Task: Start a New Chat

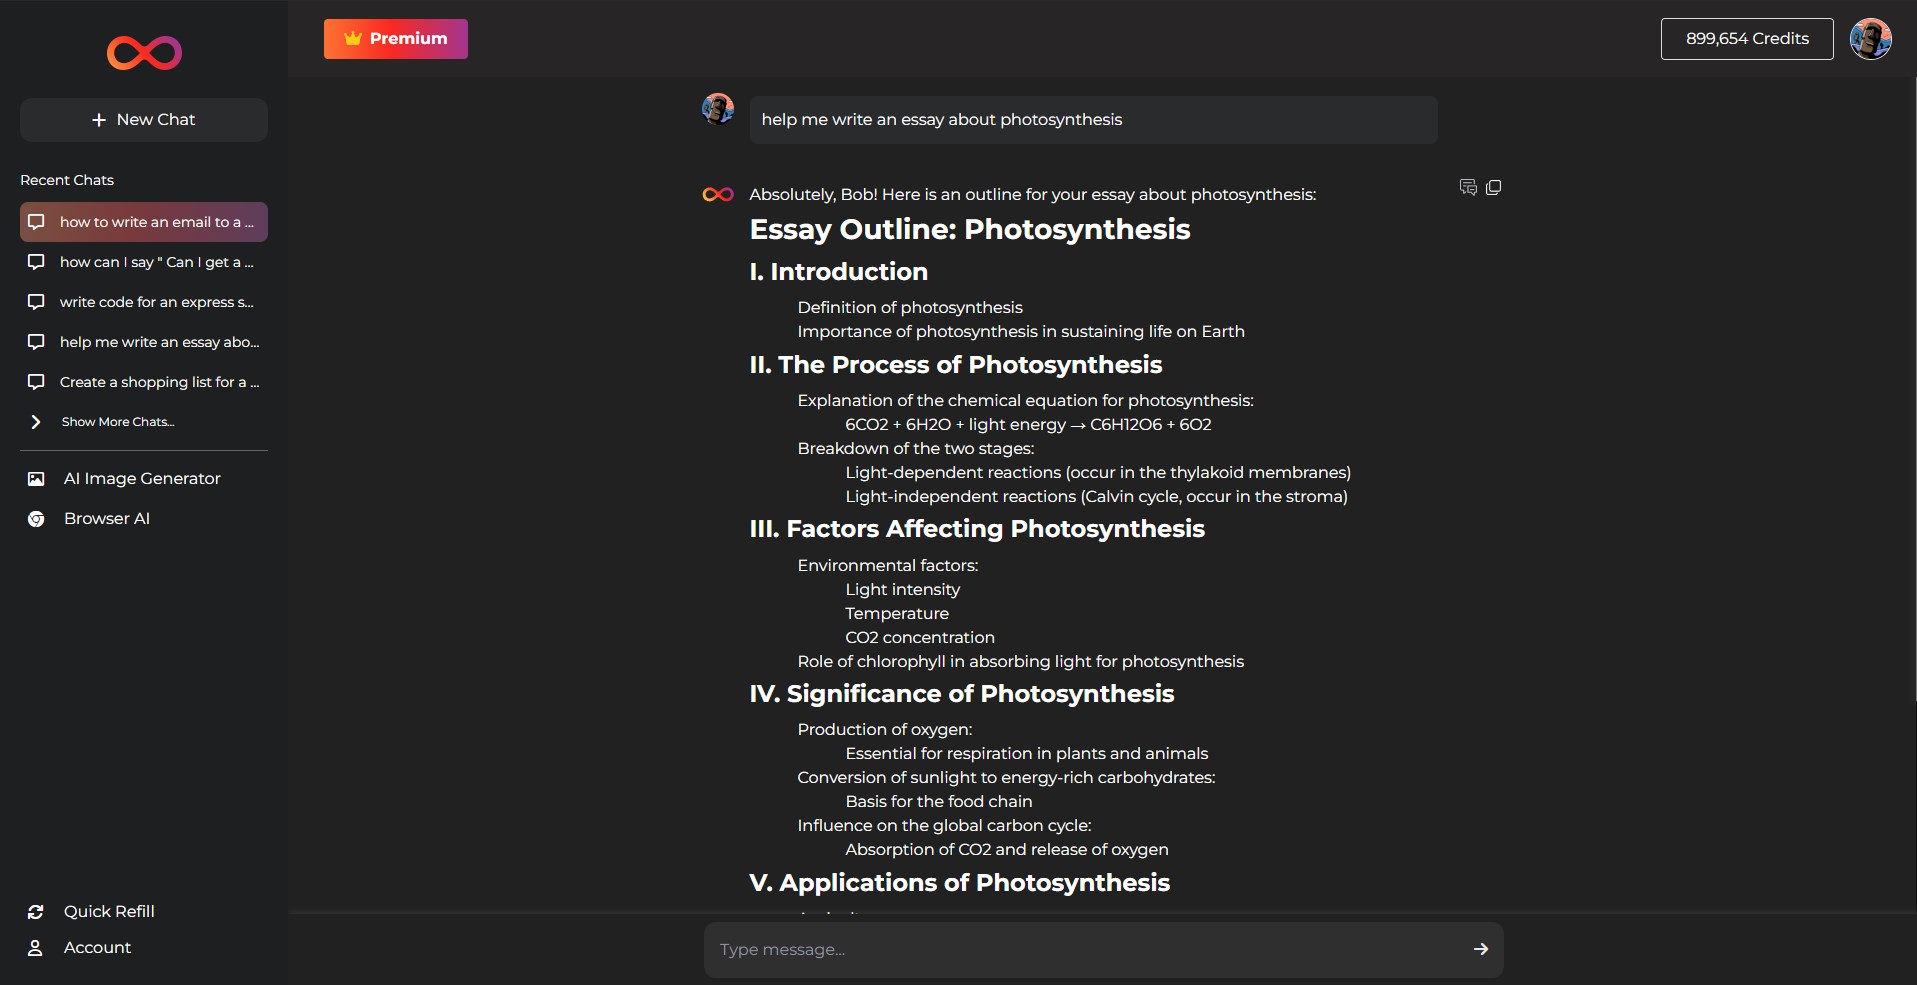Action: click(144, 120)
